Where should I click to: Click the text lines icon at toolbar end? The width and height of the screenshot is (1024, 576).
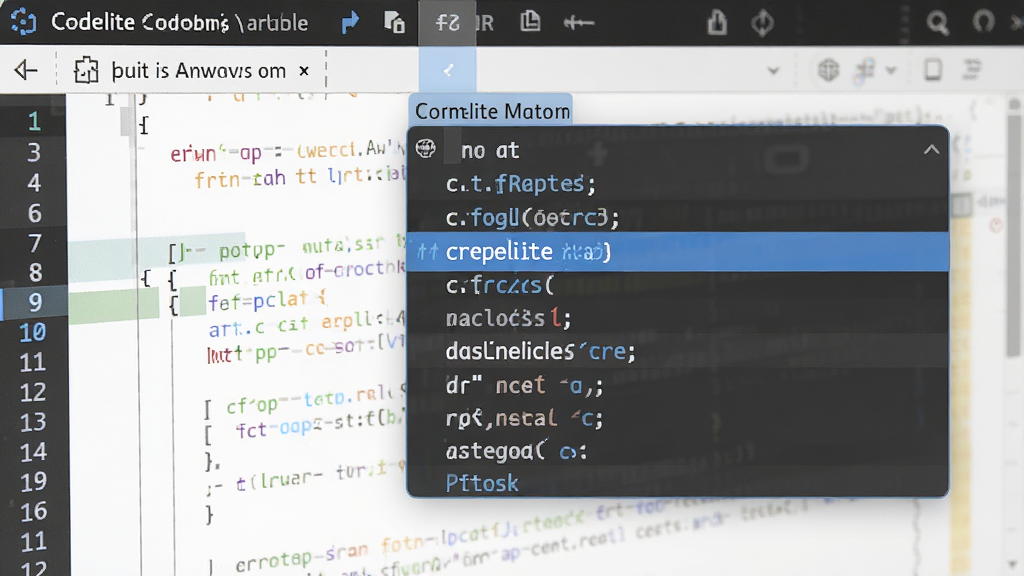point(972,69)
